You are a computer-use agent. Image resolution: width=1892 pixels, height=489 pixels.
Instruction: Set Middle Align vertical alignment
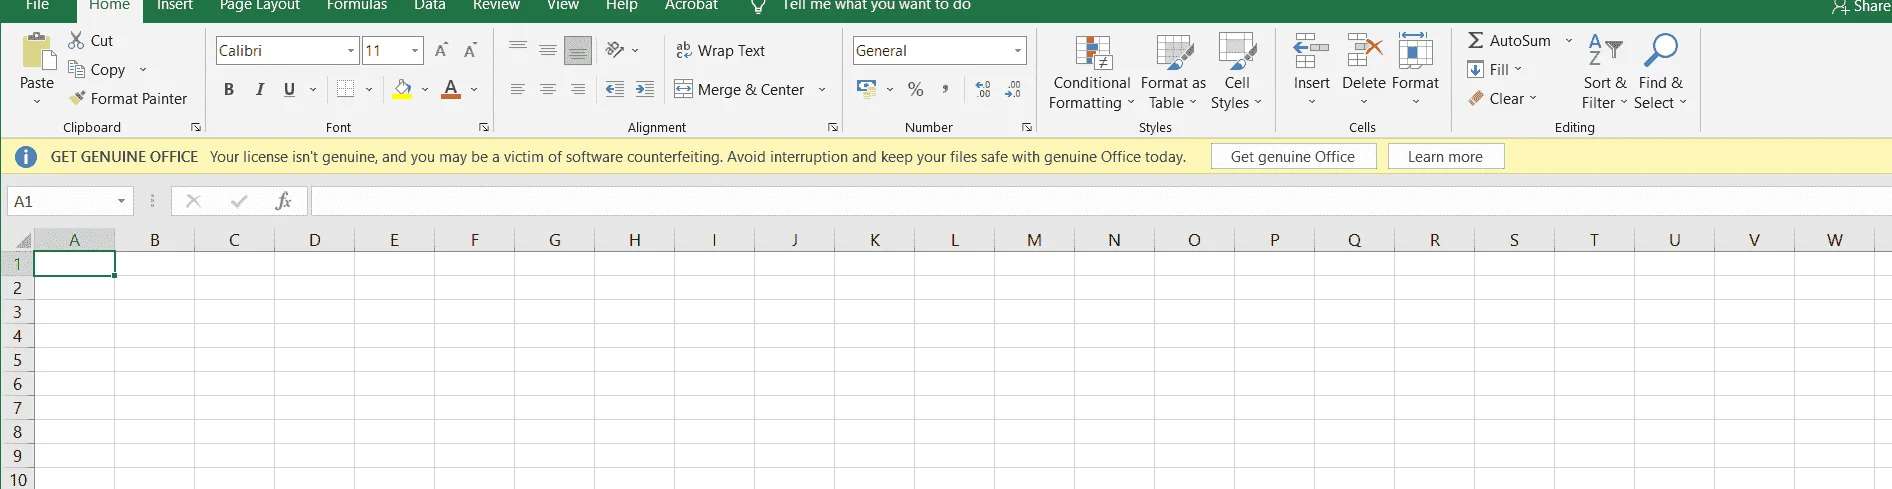(548, 50)
